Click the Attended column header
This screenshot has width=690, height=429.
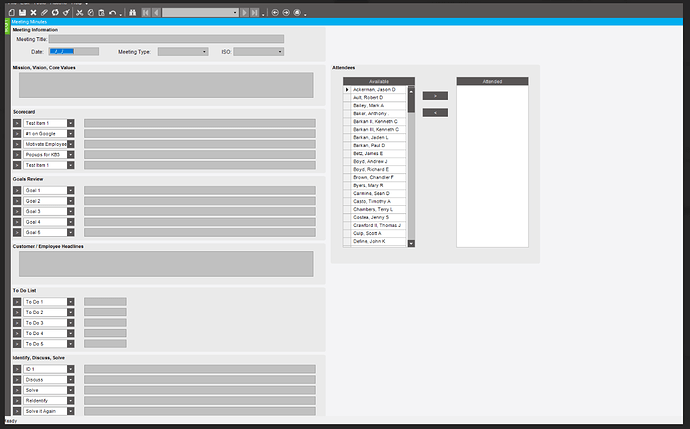[x=492, y=81]
